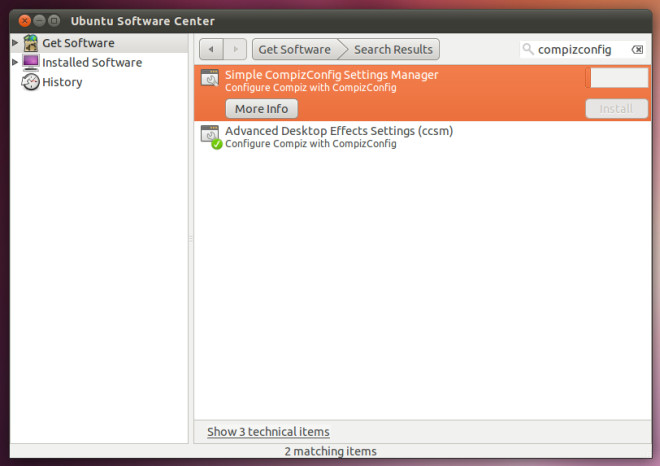Go forward with the right arrow button
This screenshot has width=660, height=466.
point(235,49)
